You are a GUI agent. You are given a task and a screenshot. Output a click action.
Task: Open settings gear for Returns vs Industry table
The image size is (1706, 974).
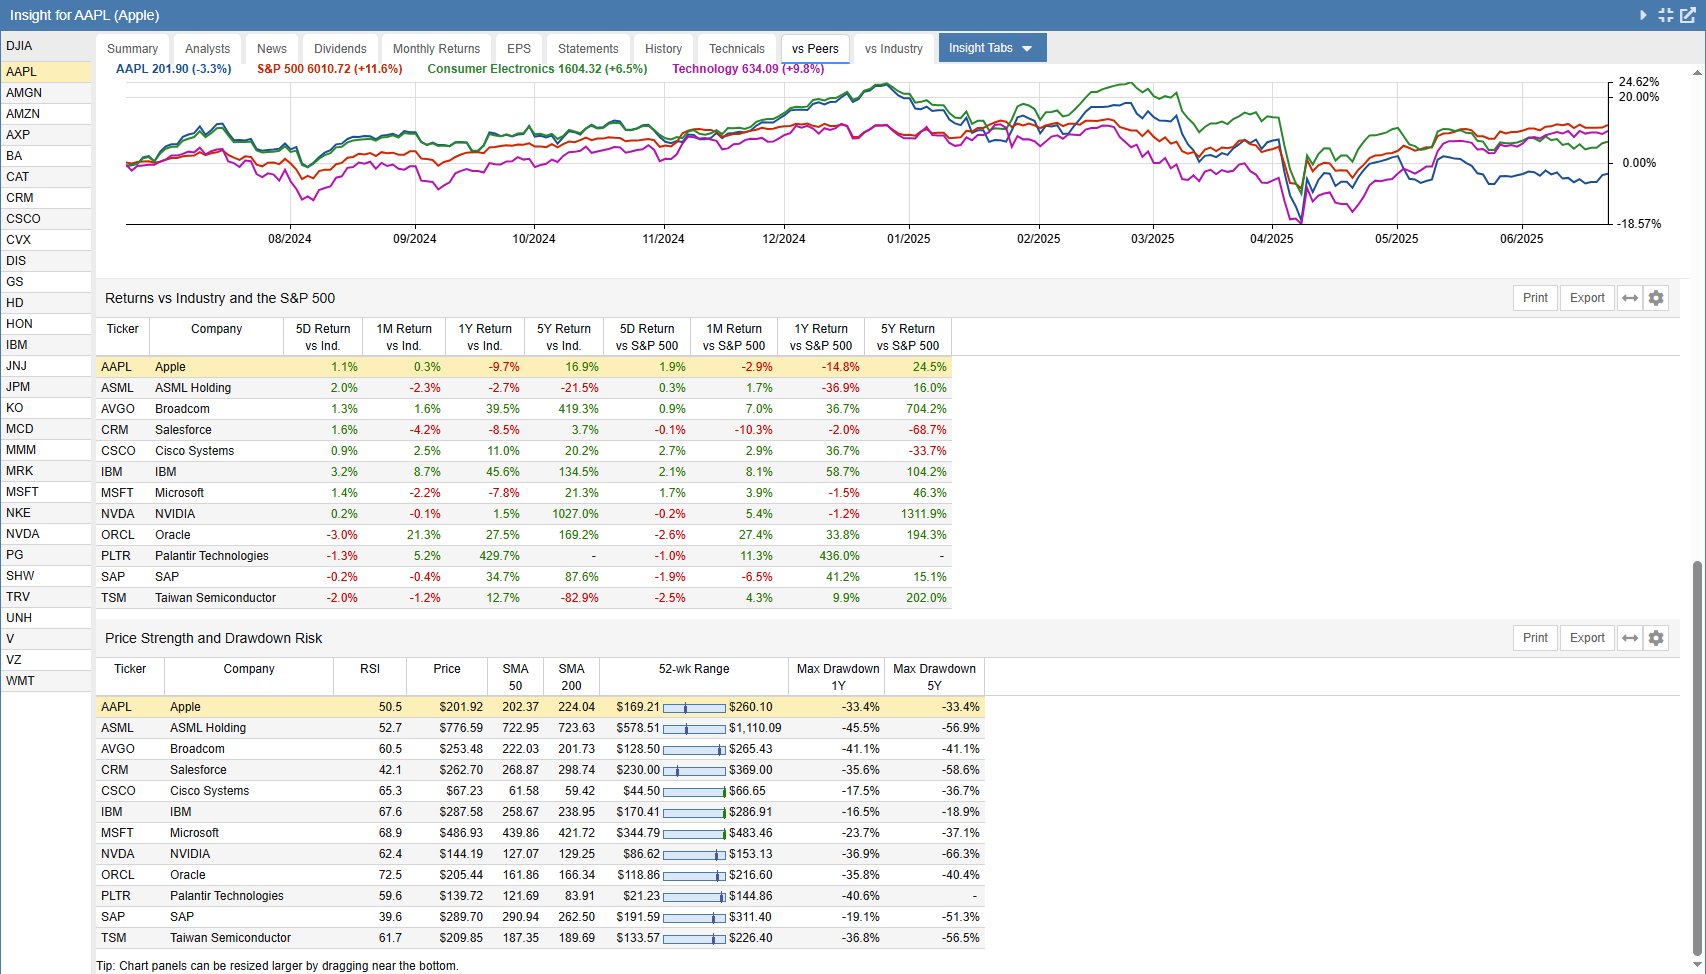1656,298
